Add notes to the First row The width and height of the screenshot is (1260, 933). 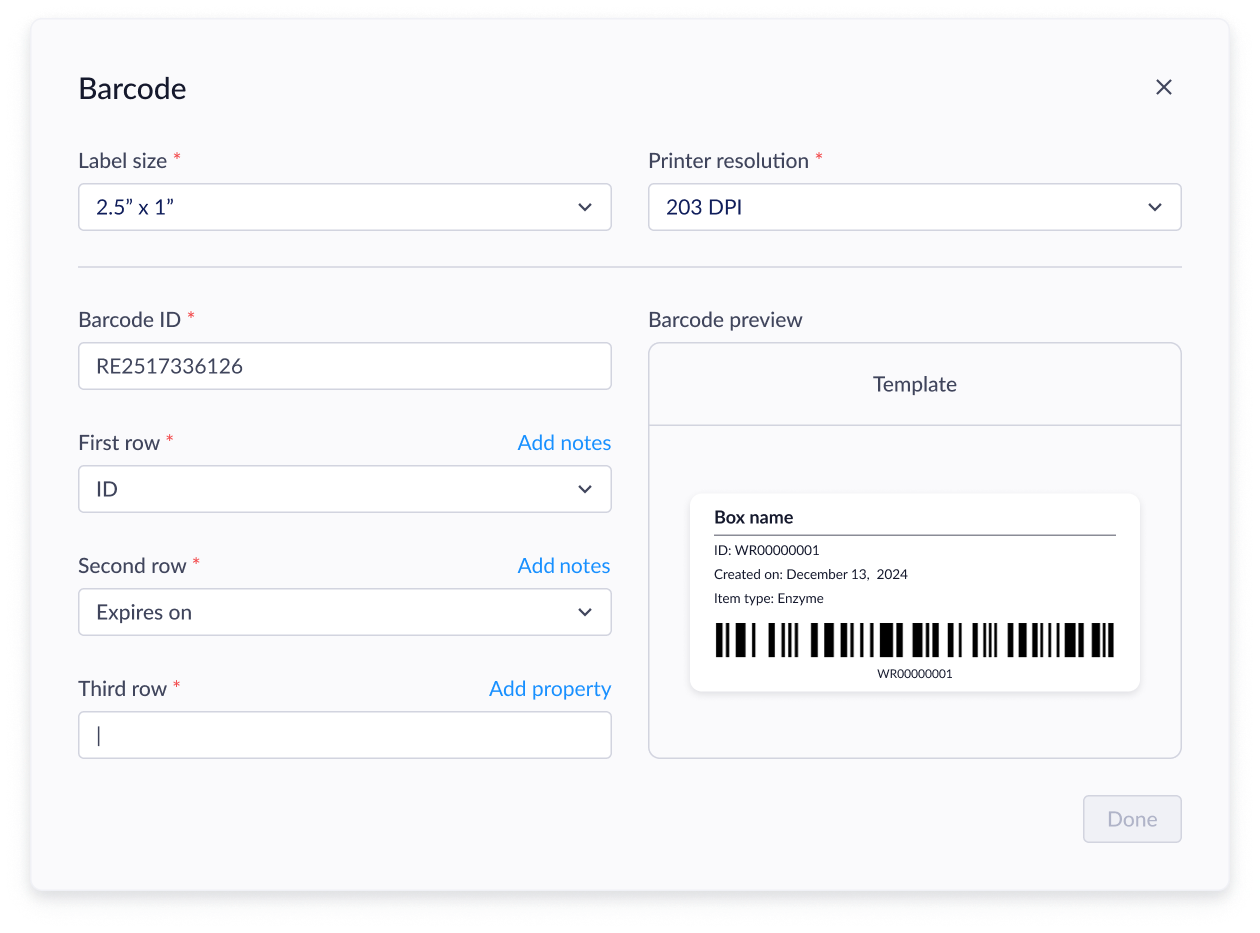564,442
